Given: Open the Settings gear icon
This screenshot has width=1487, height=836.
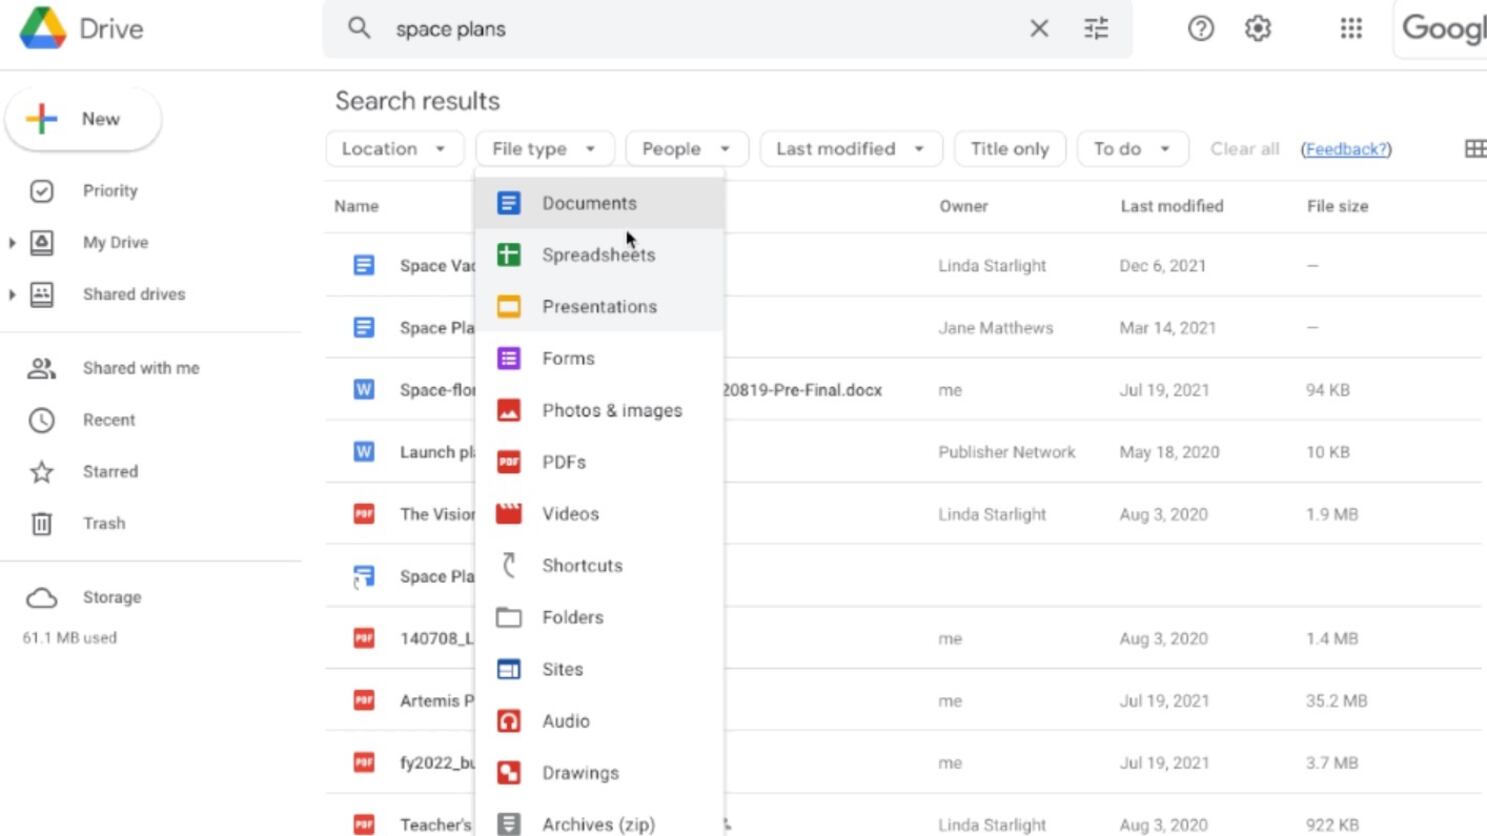Looking at the screenshot, I should click(x=1257, y=29).
